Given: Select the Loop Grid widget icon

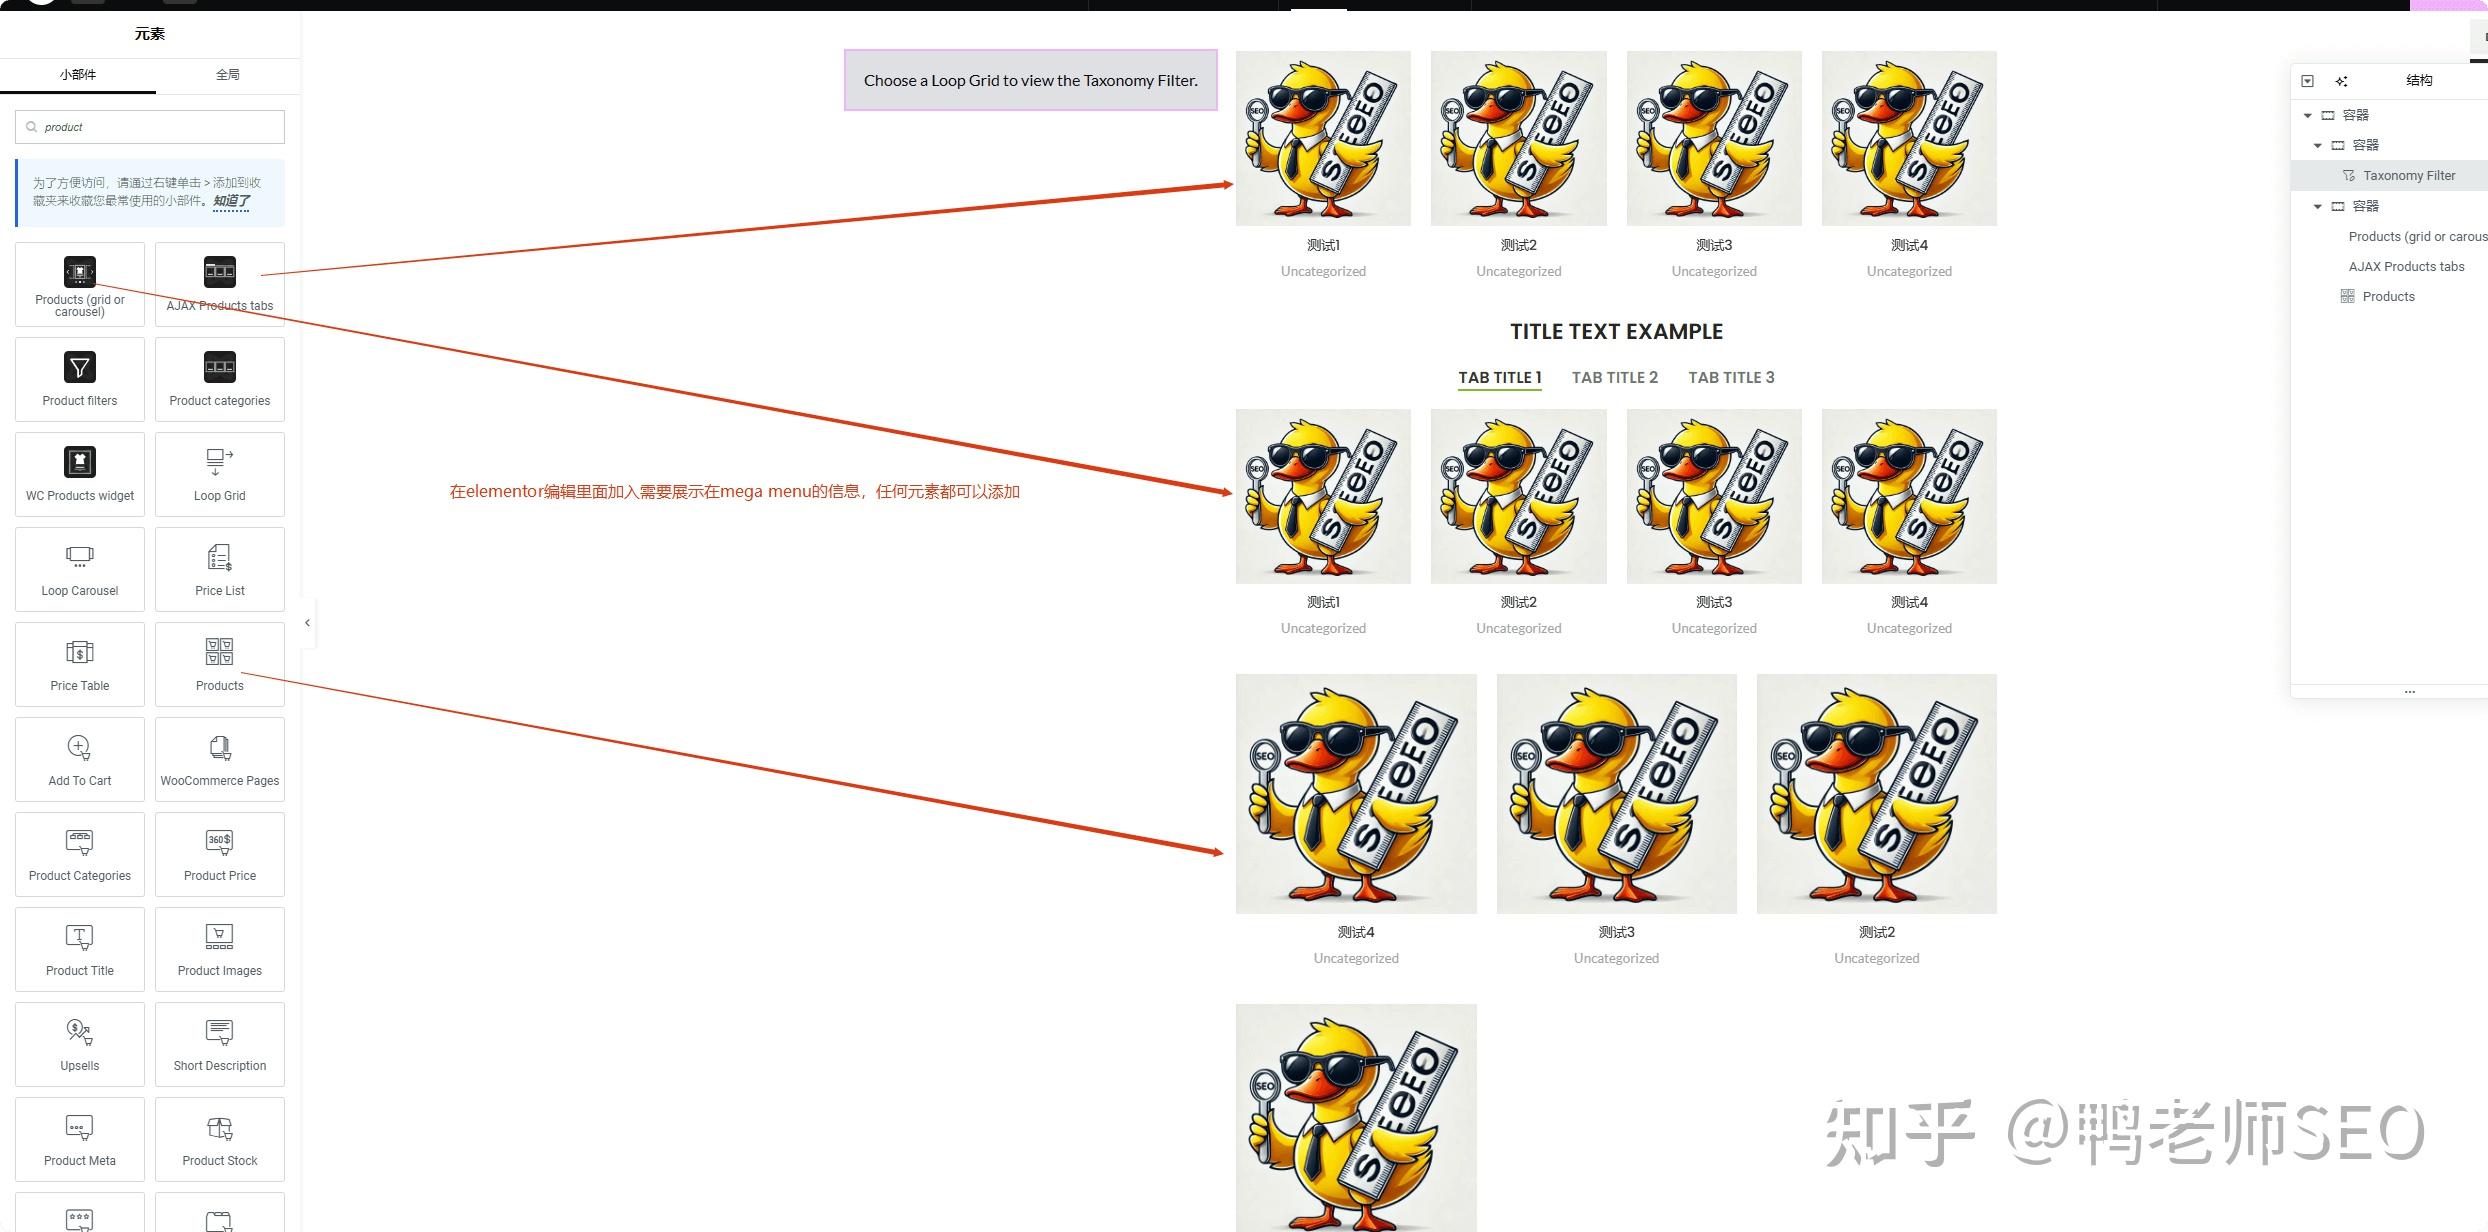Looking at the screenshot, I should [219, 462].
